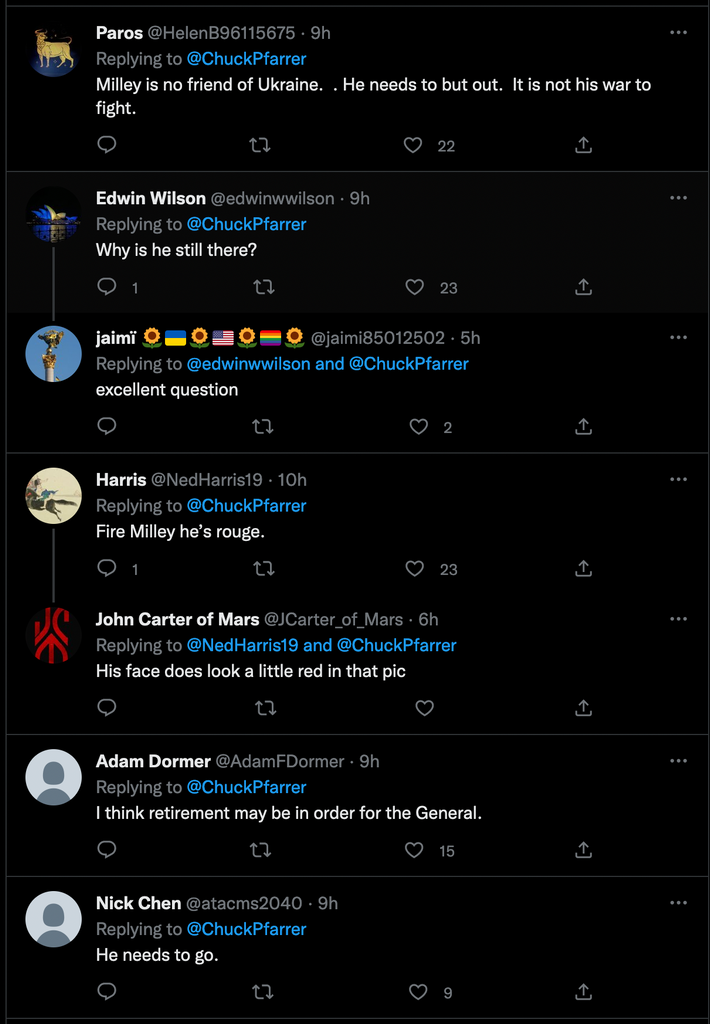The width and height of the screenshot is (710, 1024).
Task: Reply to Harris's "Fire Milley he's rouge" tweet
Action: click(107, 569)
